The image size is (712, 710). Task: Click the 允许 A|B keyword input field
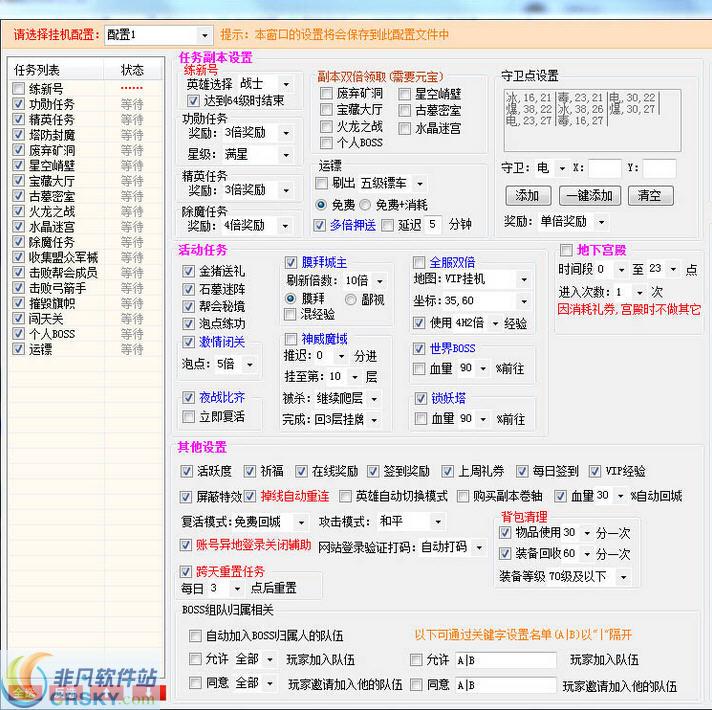pyautogui.click(x=506, y=660)
